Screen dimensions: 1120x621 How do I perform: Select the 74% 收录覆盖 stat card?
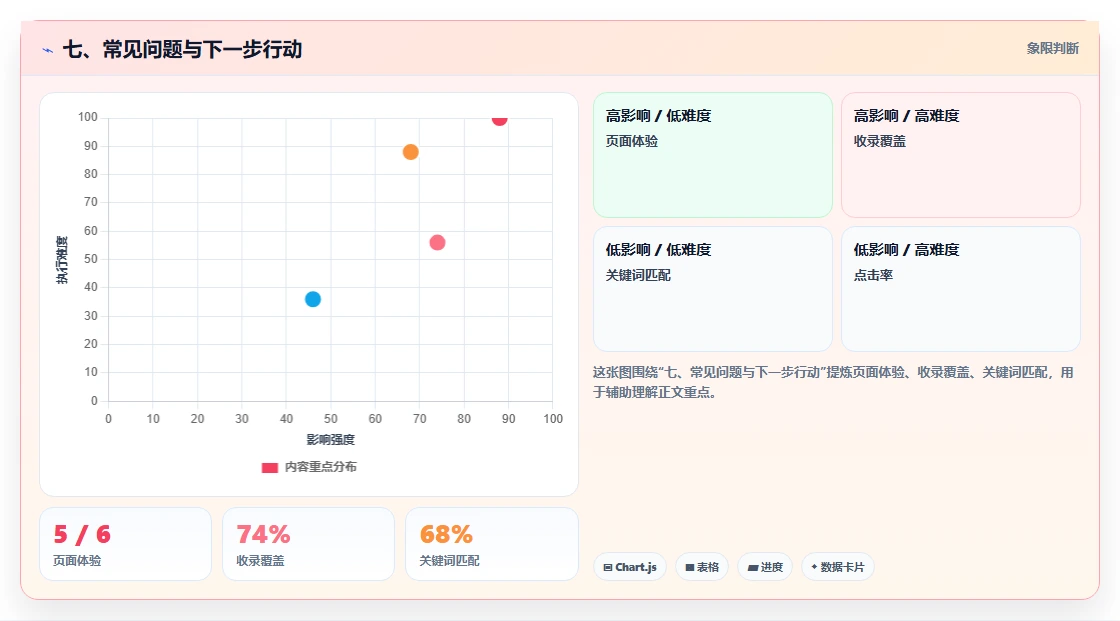309,544
